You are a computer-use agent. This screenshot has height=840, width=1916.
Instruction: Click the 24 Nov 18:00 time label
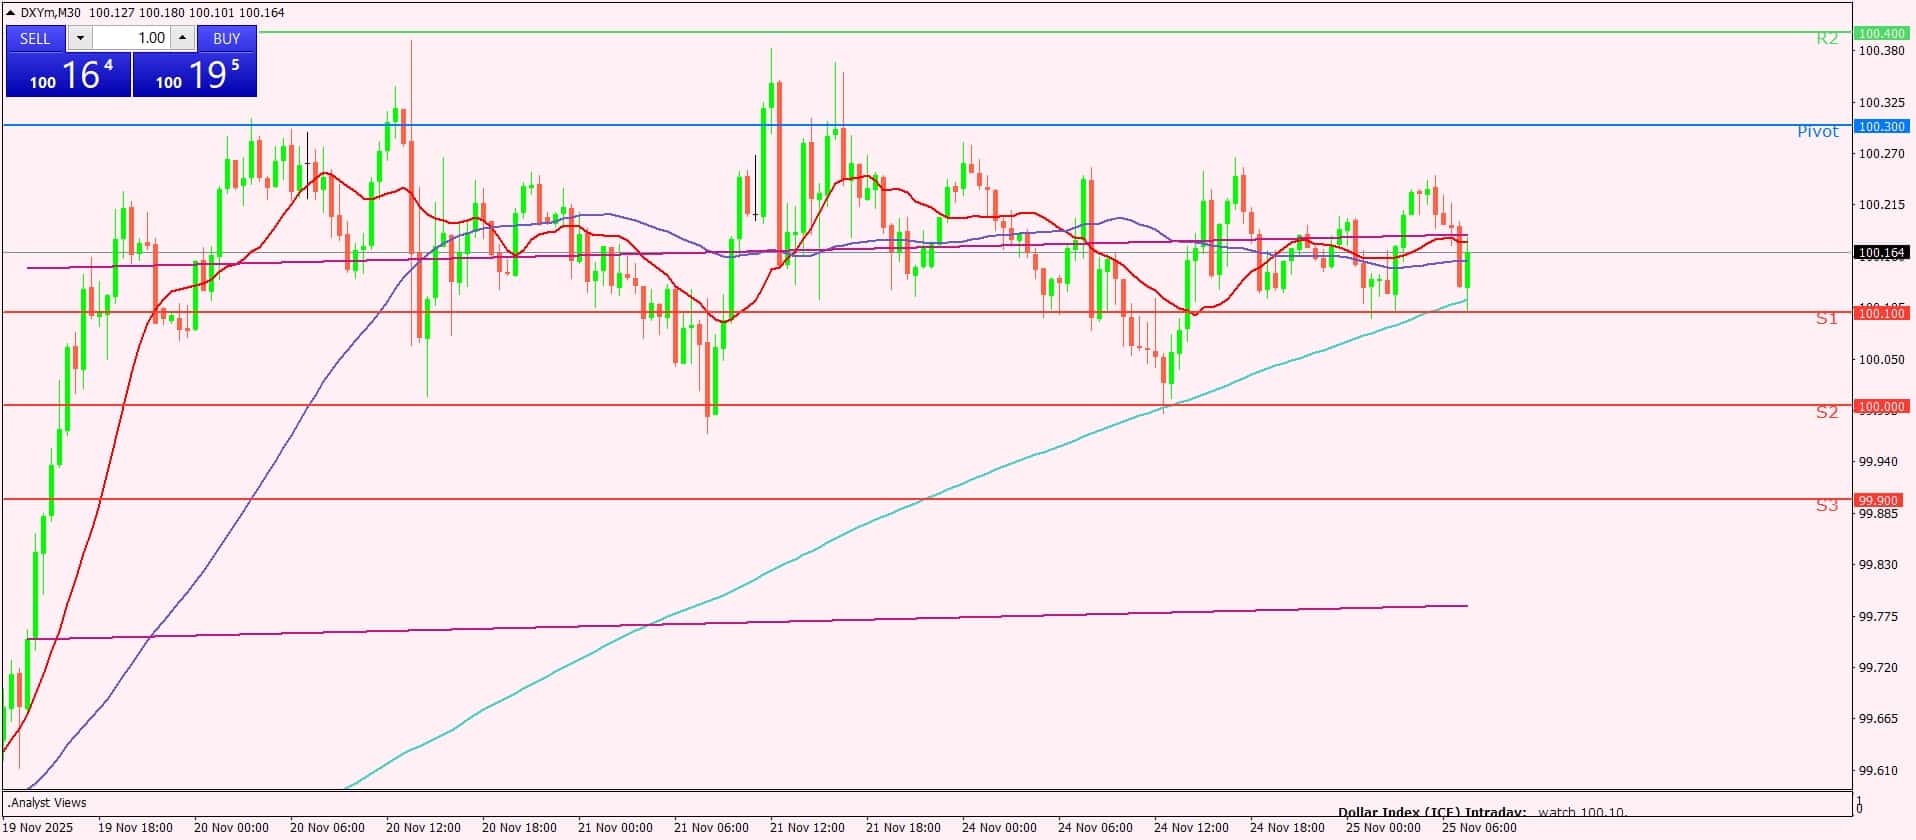(1287, 827)
